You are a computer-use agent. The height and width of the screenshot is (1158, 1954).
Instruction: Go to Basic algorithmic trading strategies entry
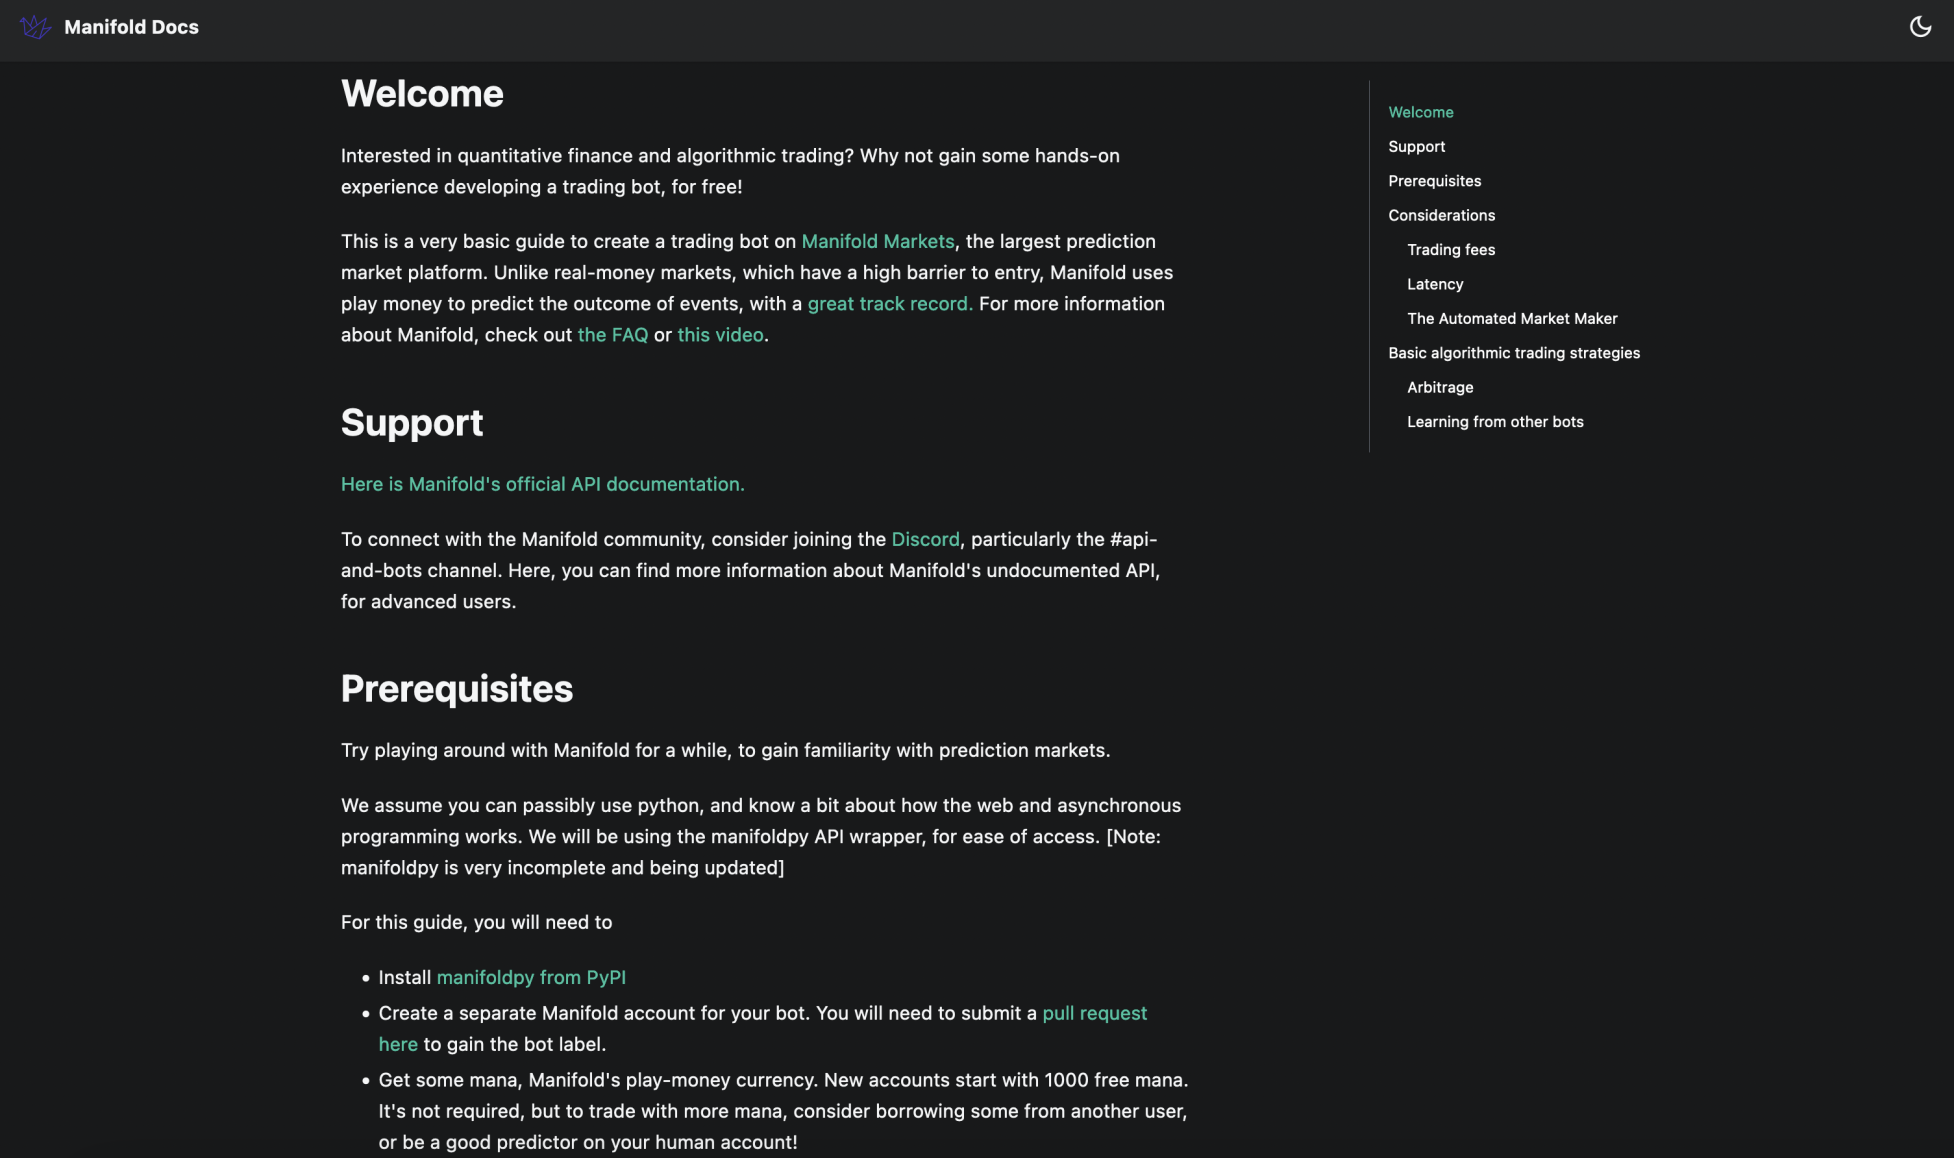1514,353
